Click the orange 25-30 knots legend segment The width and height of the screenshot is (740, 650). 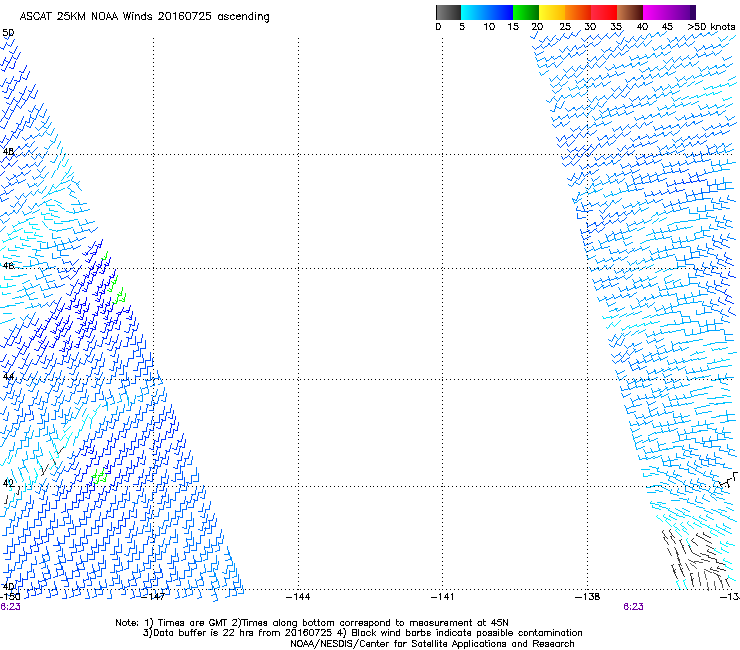point(578,12)
